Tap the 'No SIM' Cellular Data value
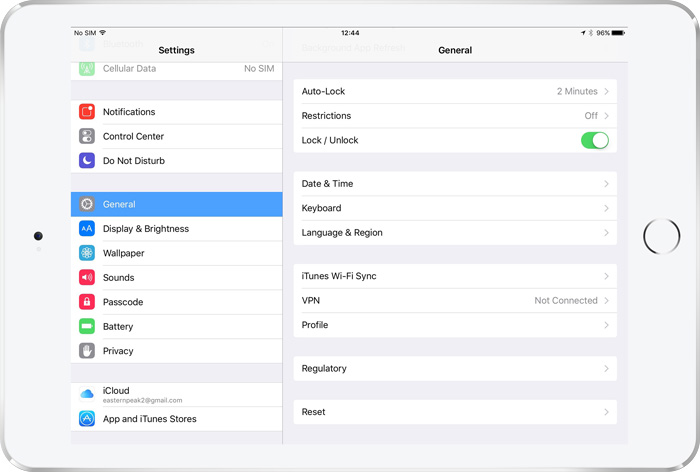Screen dimensions: 700x472 pos(259,68)
